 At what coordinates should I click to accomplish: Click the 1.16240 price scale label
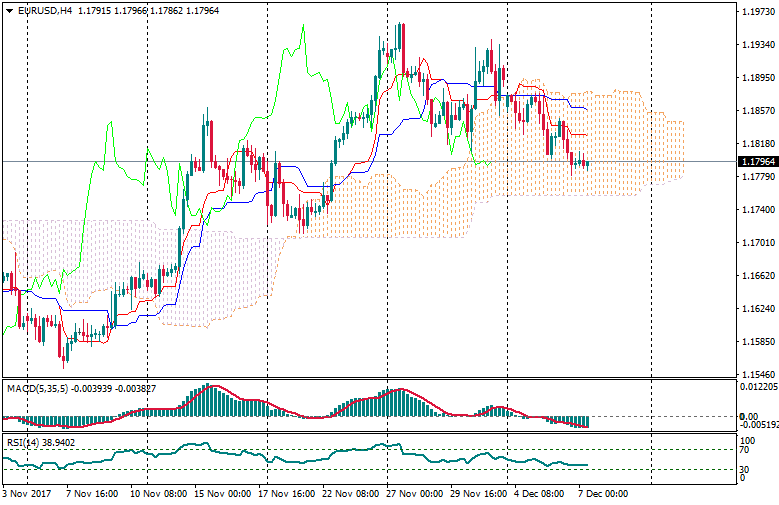pyautogui.click(x=755, y=309)
